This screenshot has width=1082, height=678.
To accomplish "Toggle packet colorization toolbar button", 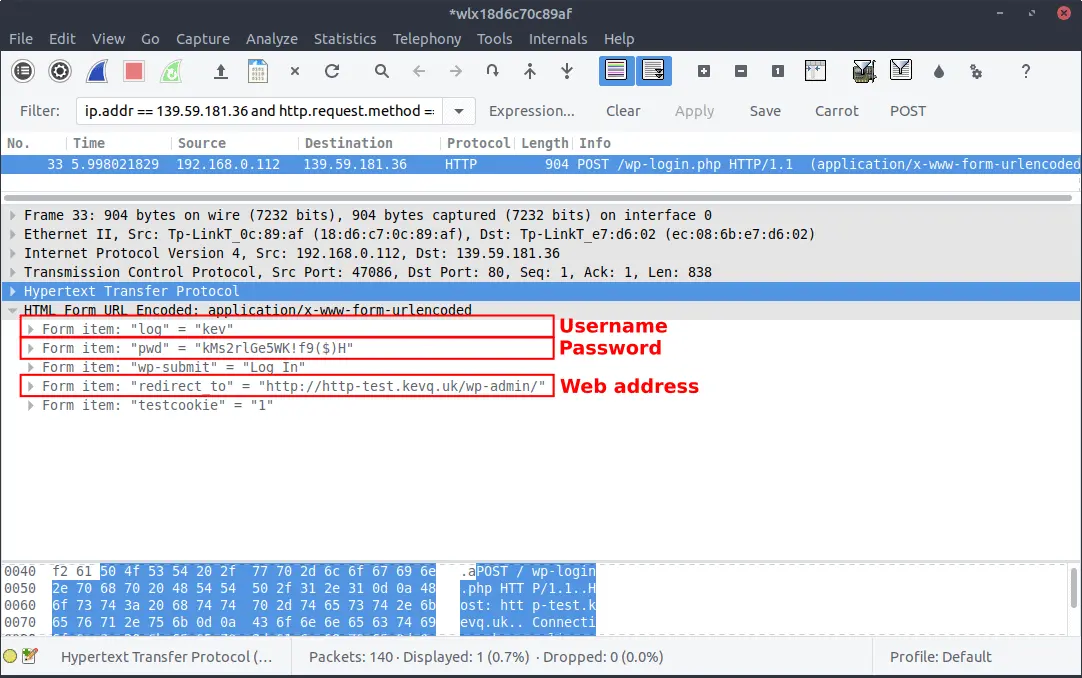I will (616, 71).
